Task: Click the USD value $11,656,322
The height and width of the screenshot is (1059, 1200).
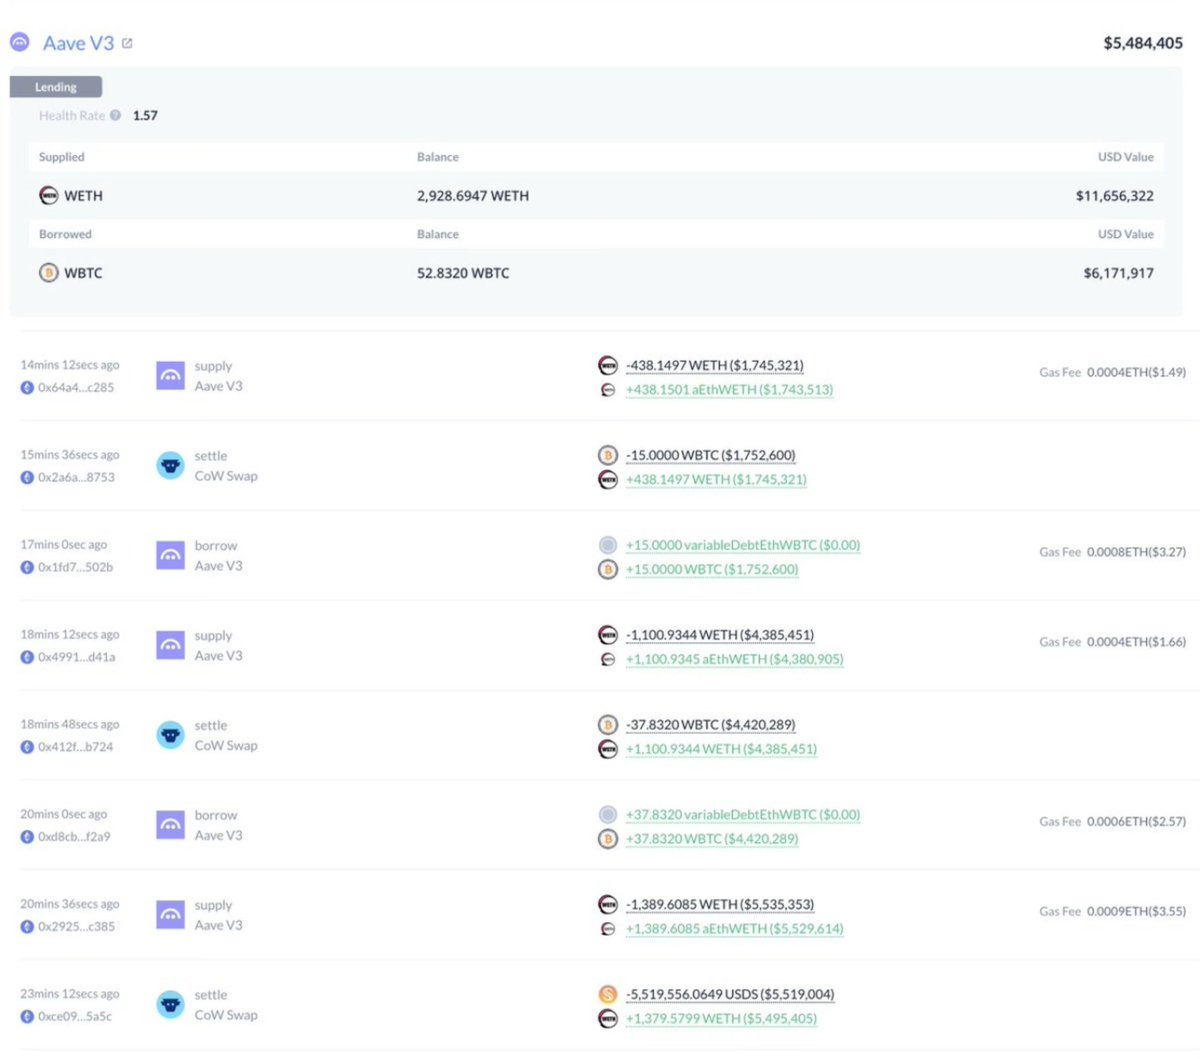Action: (x=1115, y=195)
